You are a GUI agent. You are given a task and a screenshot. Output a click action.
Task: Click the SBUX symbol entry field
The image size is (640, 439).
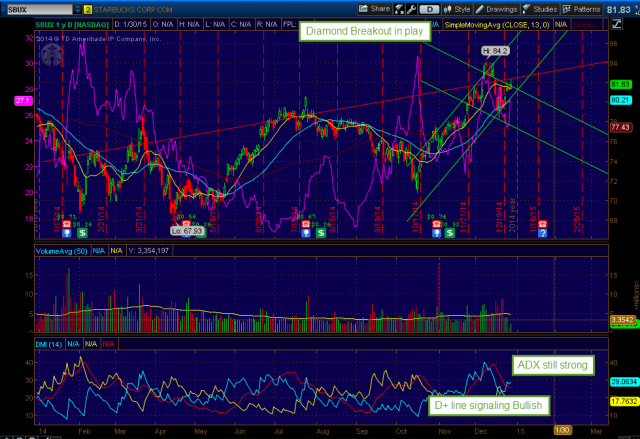point(40,9)
